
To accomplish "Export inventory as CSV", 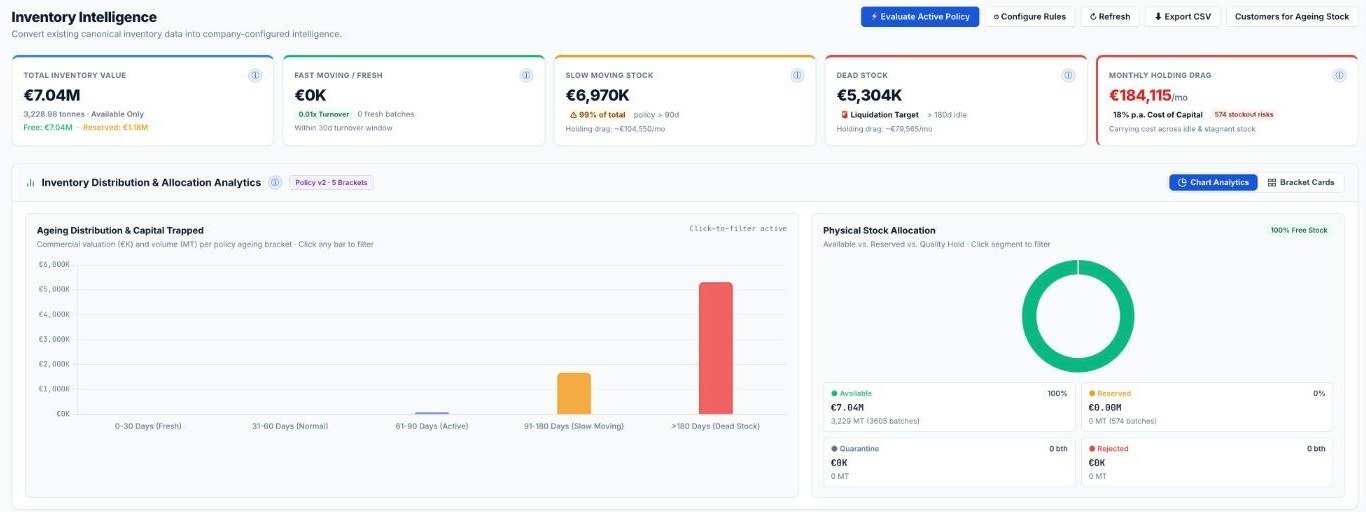I will (1182, 17).
